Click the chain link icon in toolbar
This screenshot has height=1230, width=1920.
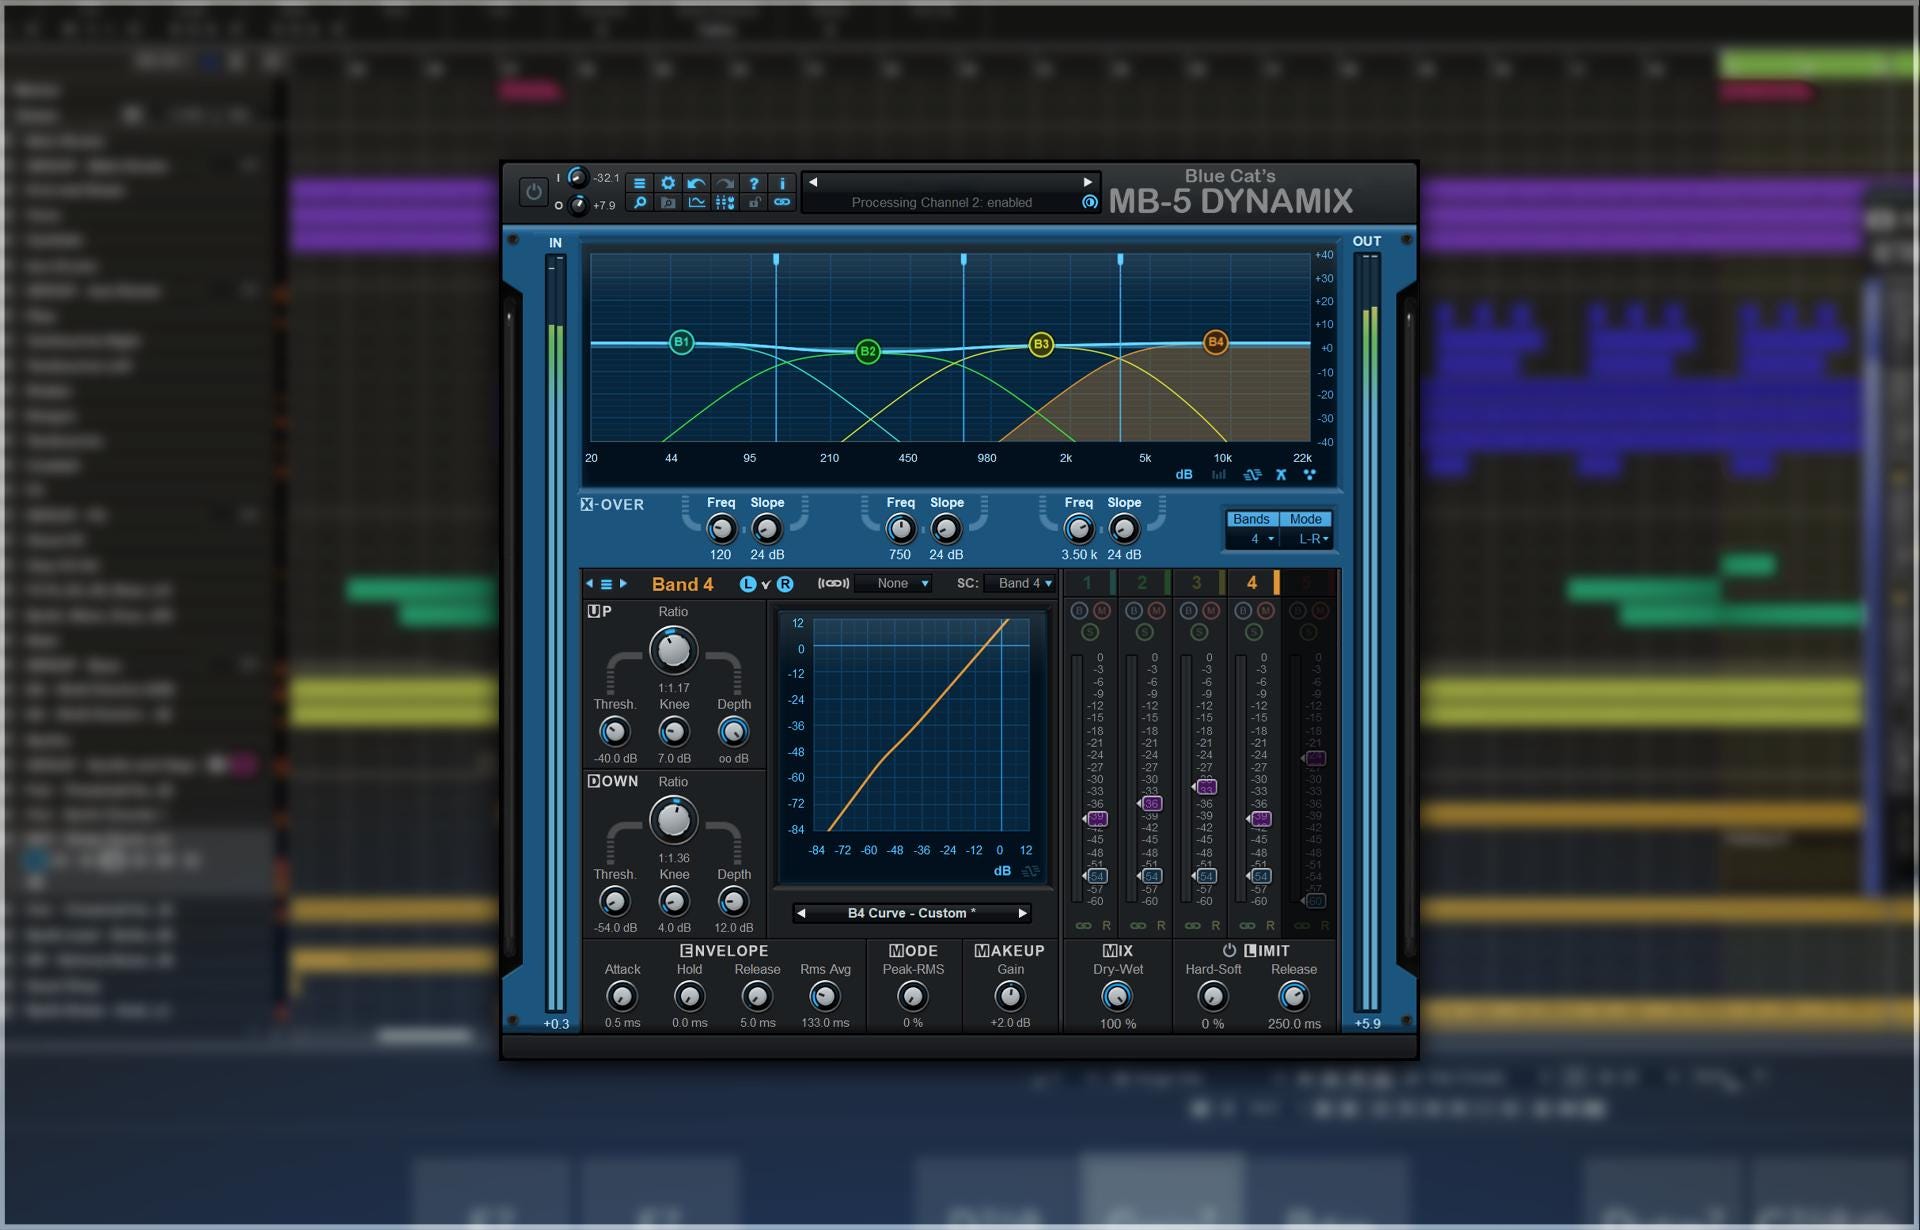point(782,202)
